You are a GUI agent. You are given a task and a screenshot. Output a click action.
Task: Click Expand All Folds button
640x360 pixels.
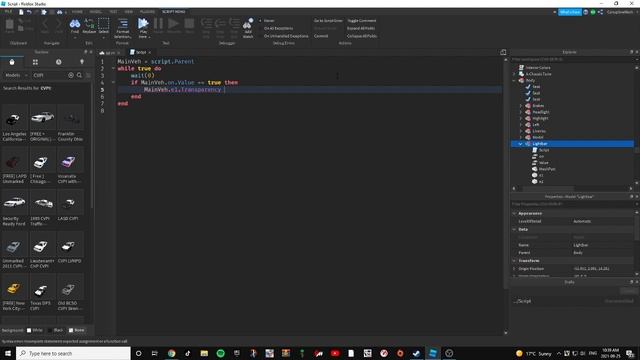point(361,28)
